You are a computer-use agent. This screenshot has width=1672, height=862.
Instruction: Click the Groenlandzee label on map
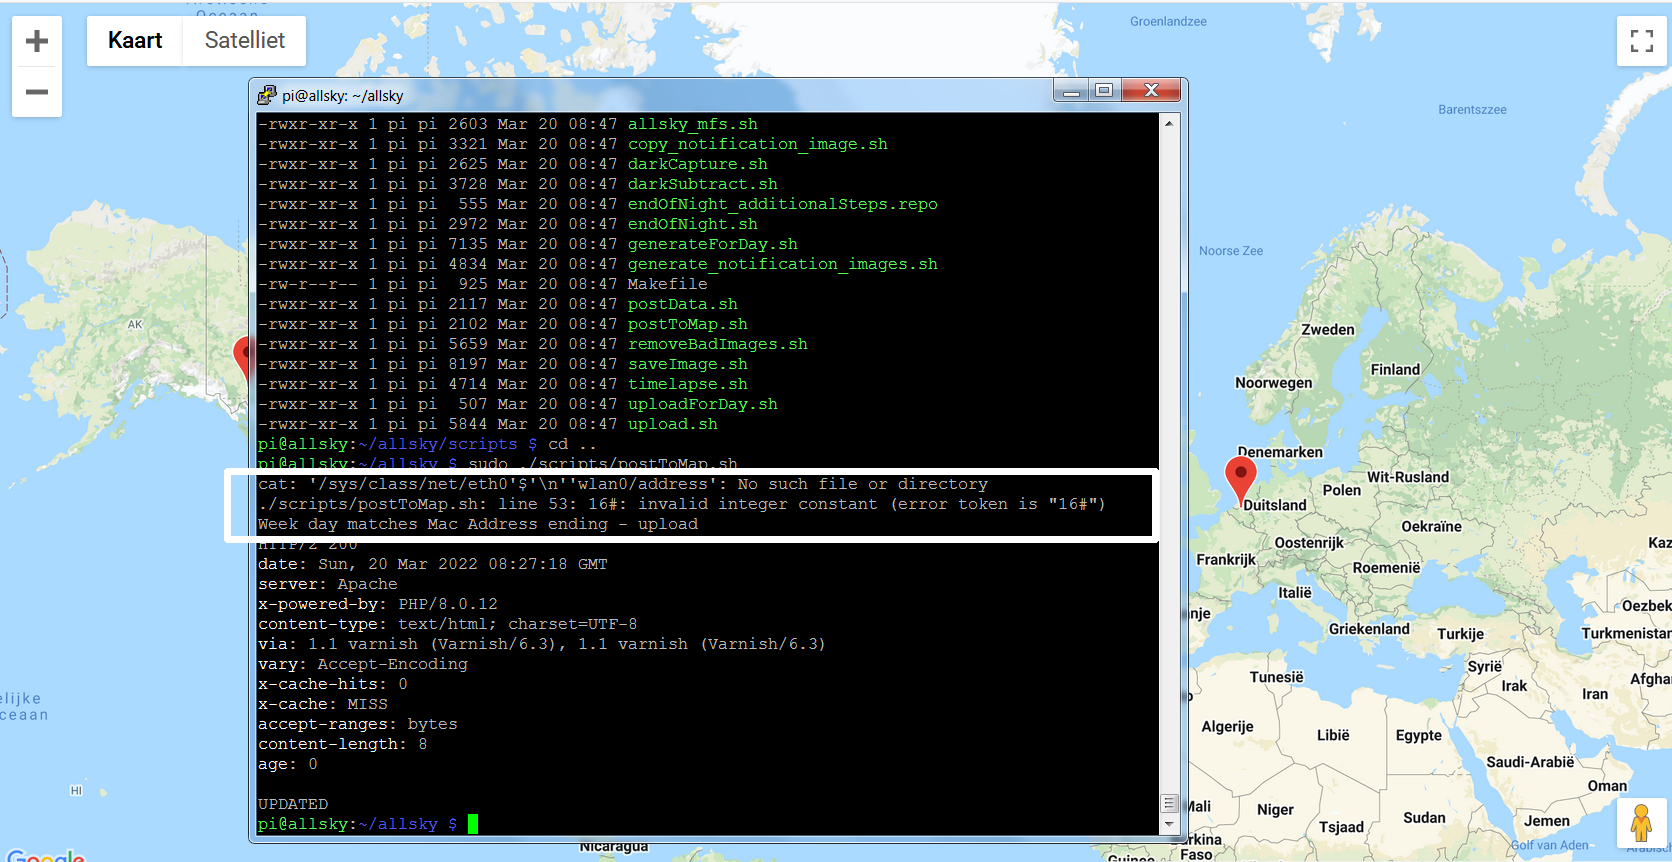click(x=1168, y=22)
